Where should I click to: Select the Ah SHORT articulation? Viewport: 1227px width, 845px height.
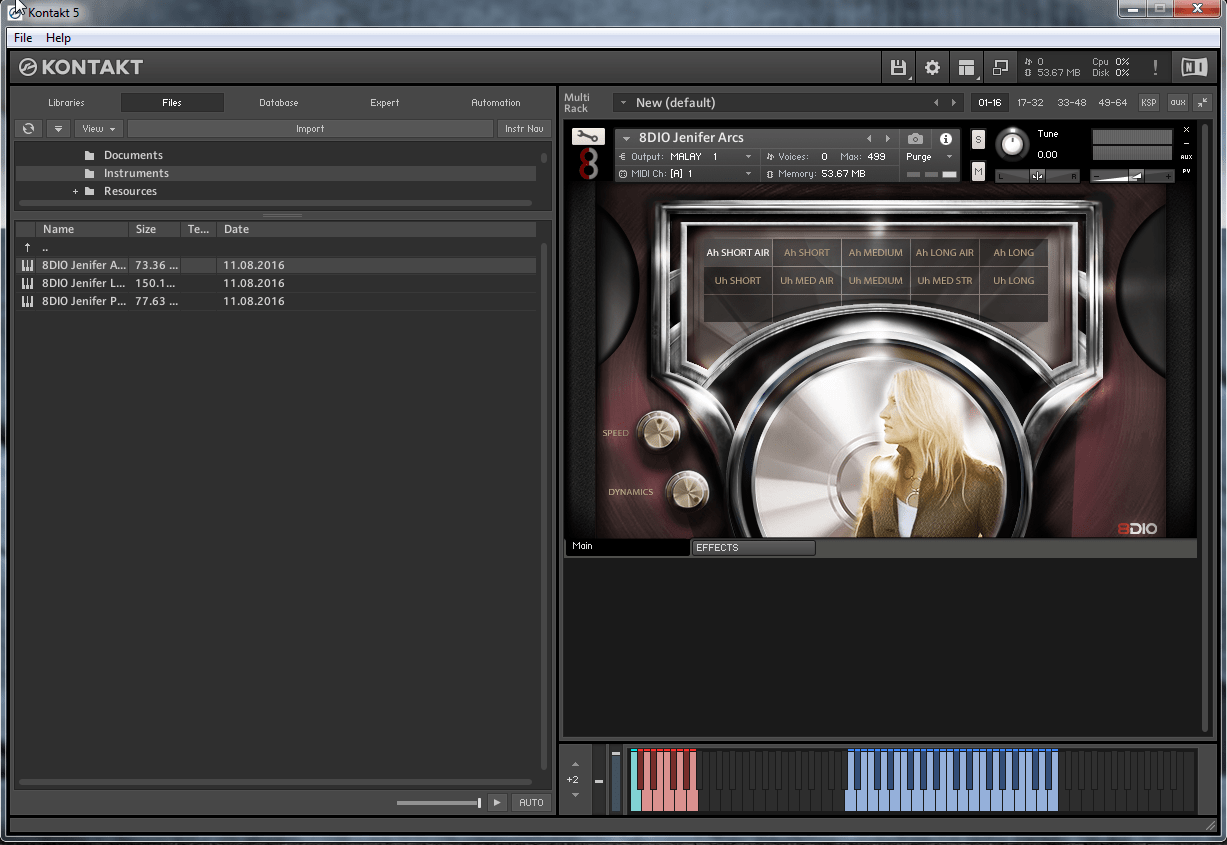pos(807,253)
